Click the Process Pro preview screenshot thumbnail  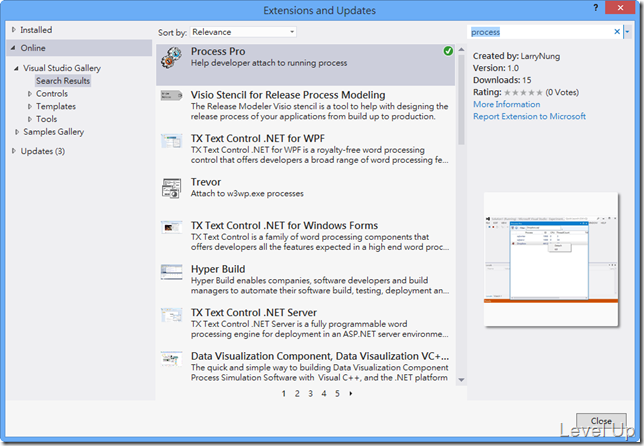[551, 259]
